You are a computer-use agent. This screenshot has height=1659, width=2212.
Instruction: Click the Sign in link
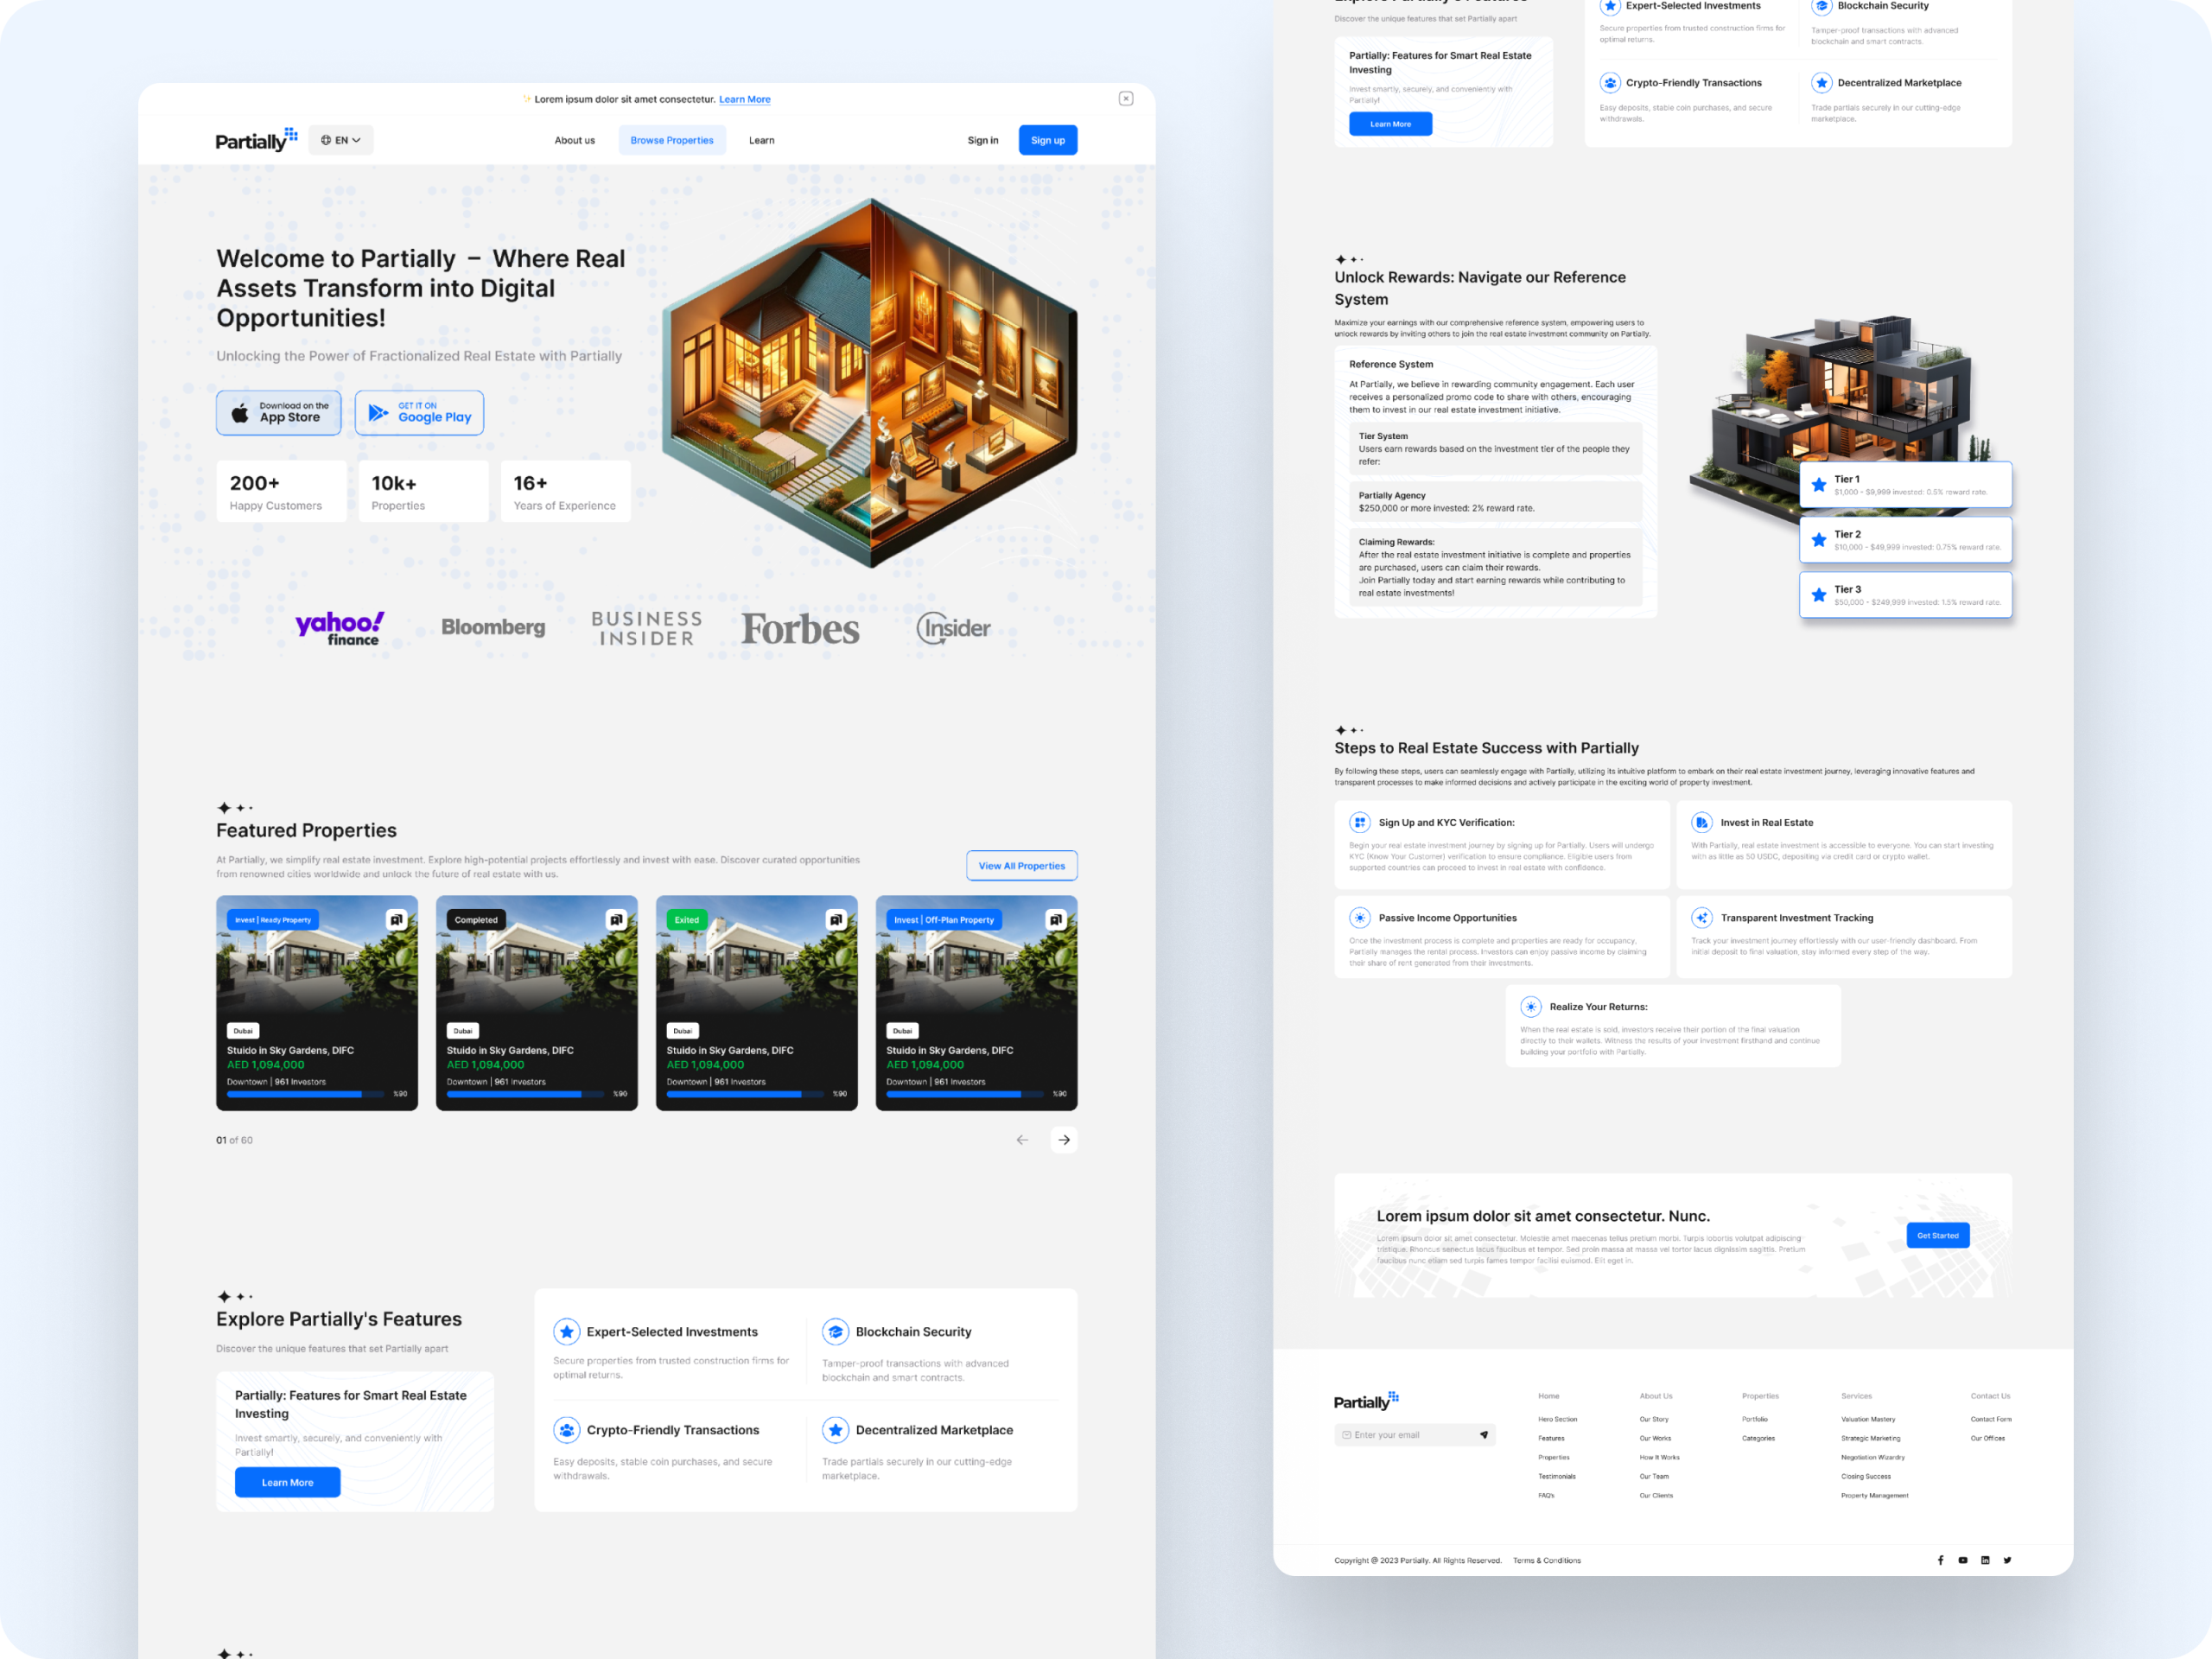[x=983, y=140]
